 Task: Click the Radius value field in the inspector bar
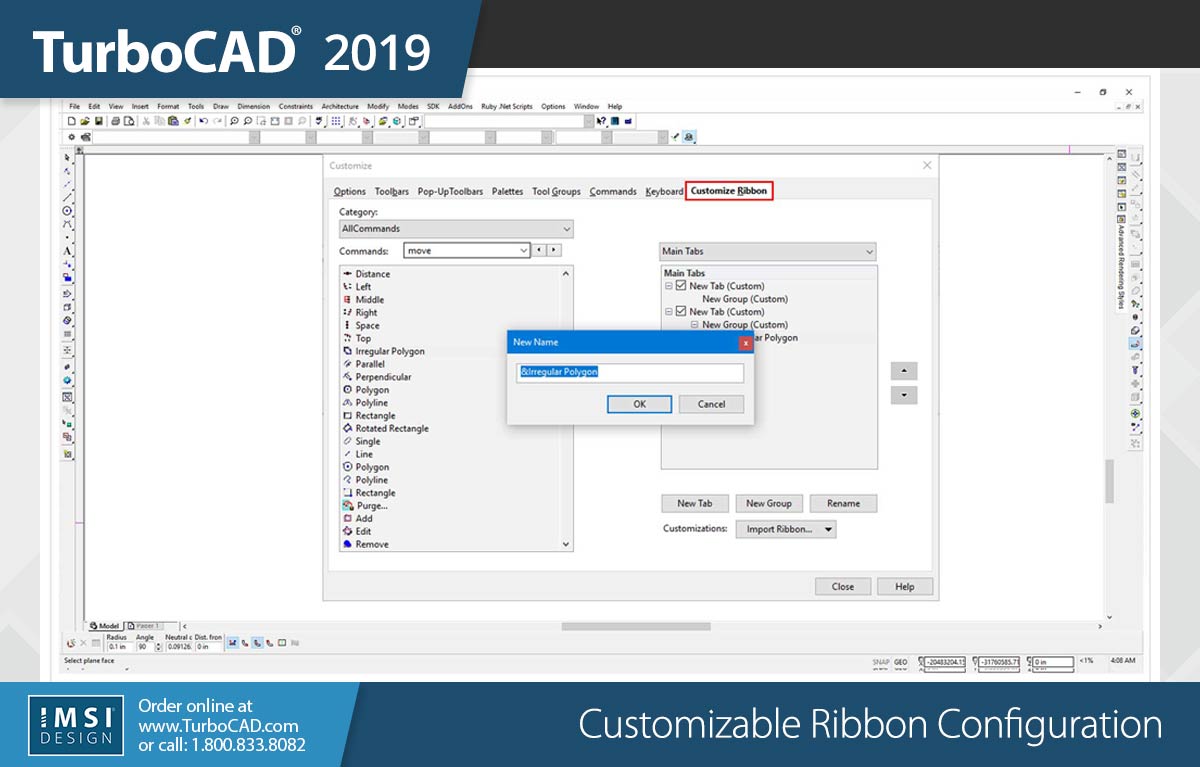tap(118, 647)
